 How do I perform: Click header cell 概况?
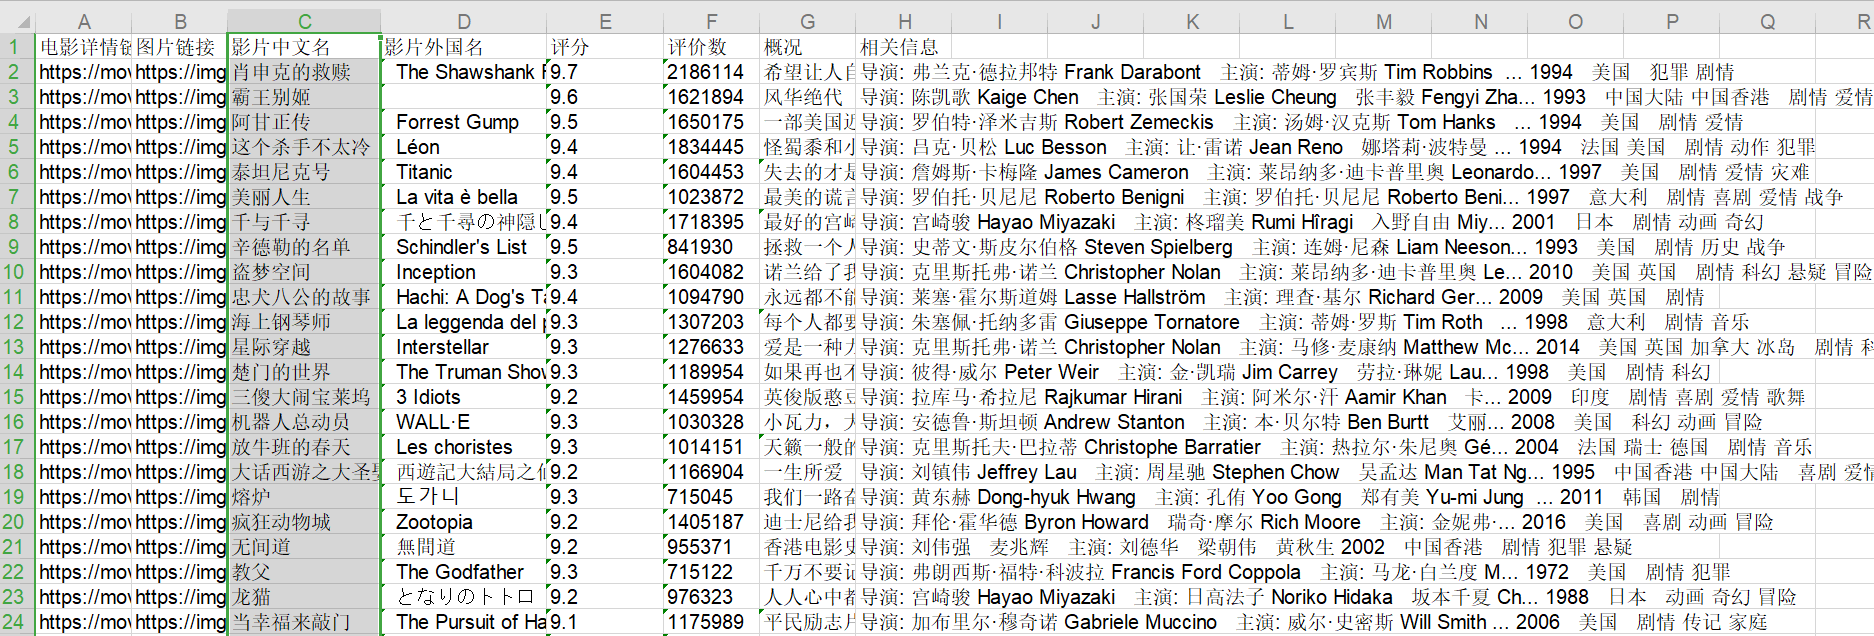[x=808, y=46]
